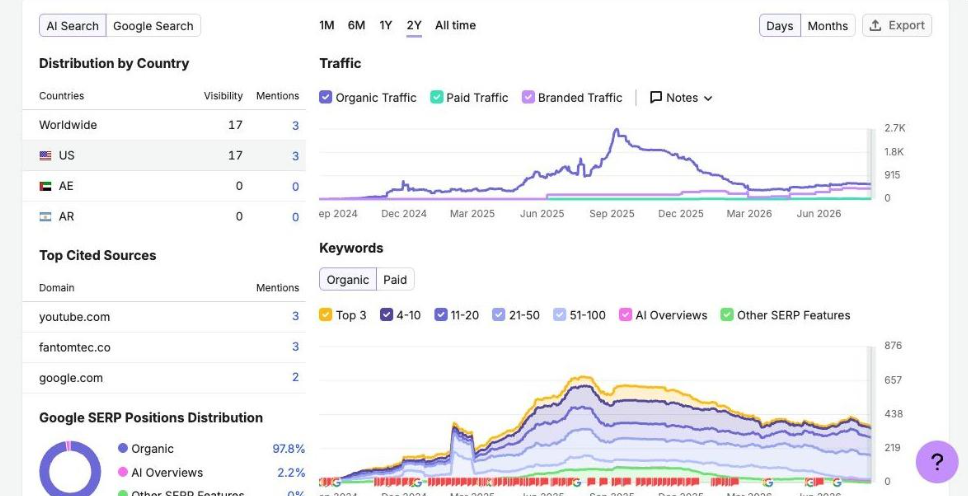Click the US flag icon
This screenshot has width=968, height=496.
pos(45,156)
